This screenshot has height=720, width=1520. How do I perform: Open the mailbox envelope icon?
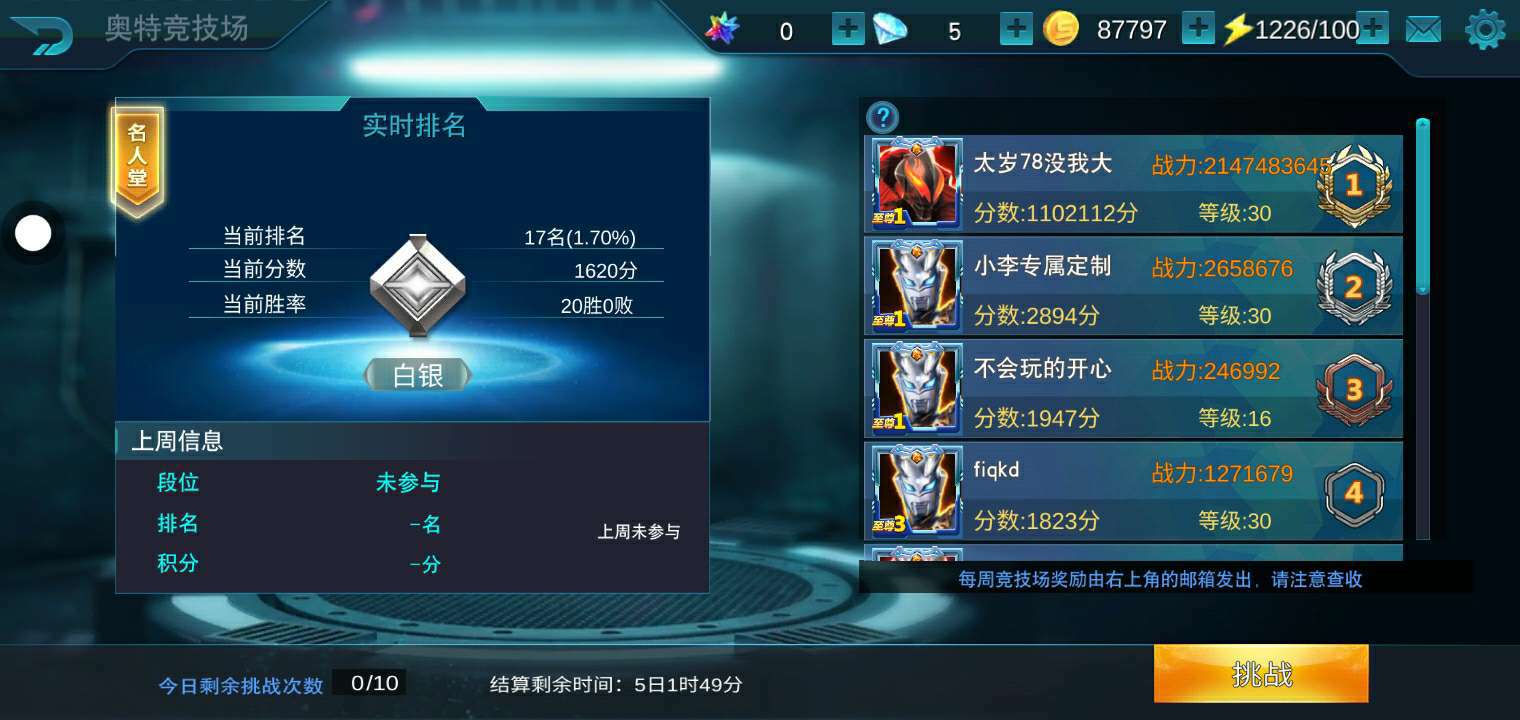[x=1423, y=30]
